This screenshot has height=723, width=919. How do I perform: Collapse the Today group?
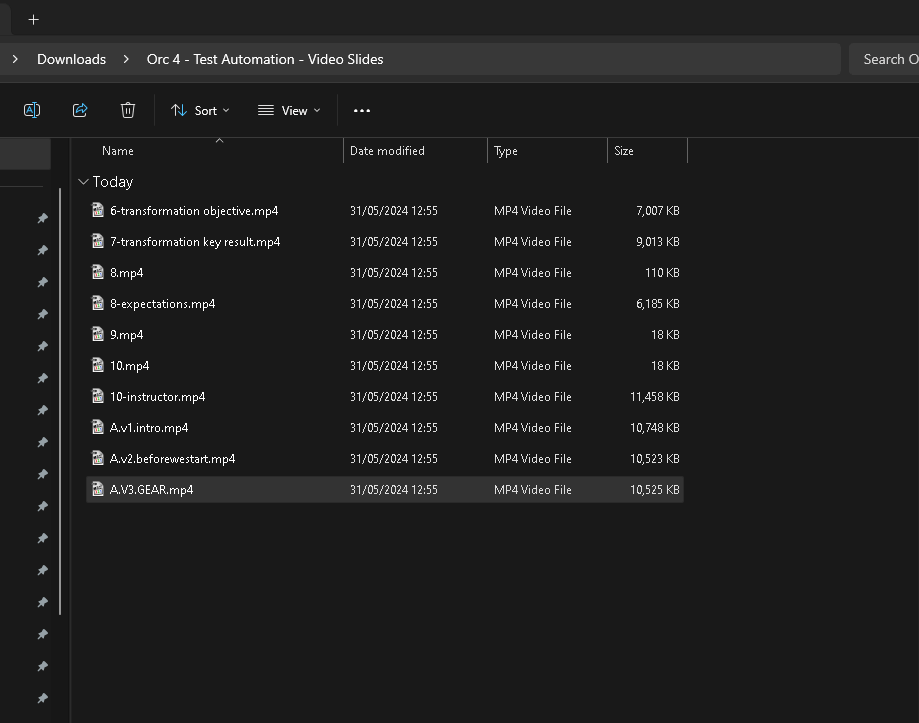[83, 182]
